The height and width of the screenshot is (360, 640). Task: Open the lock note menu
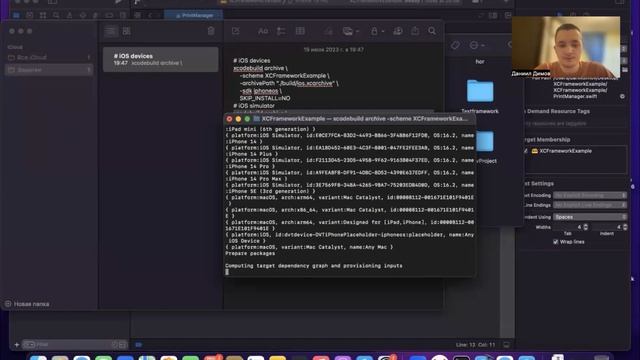point(377,31)
